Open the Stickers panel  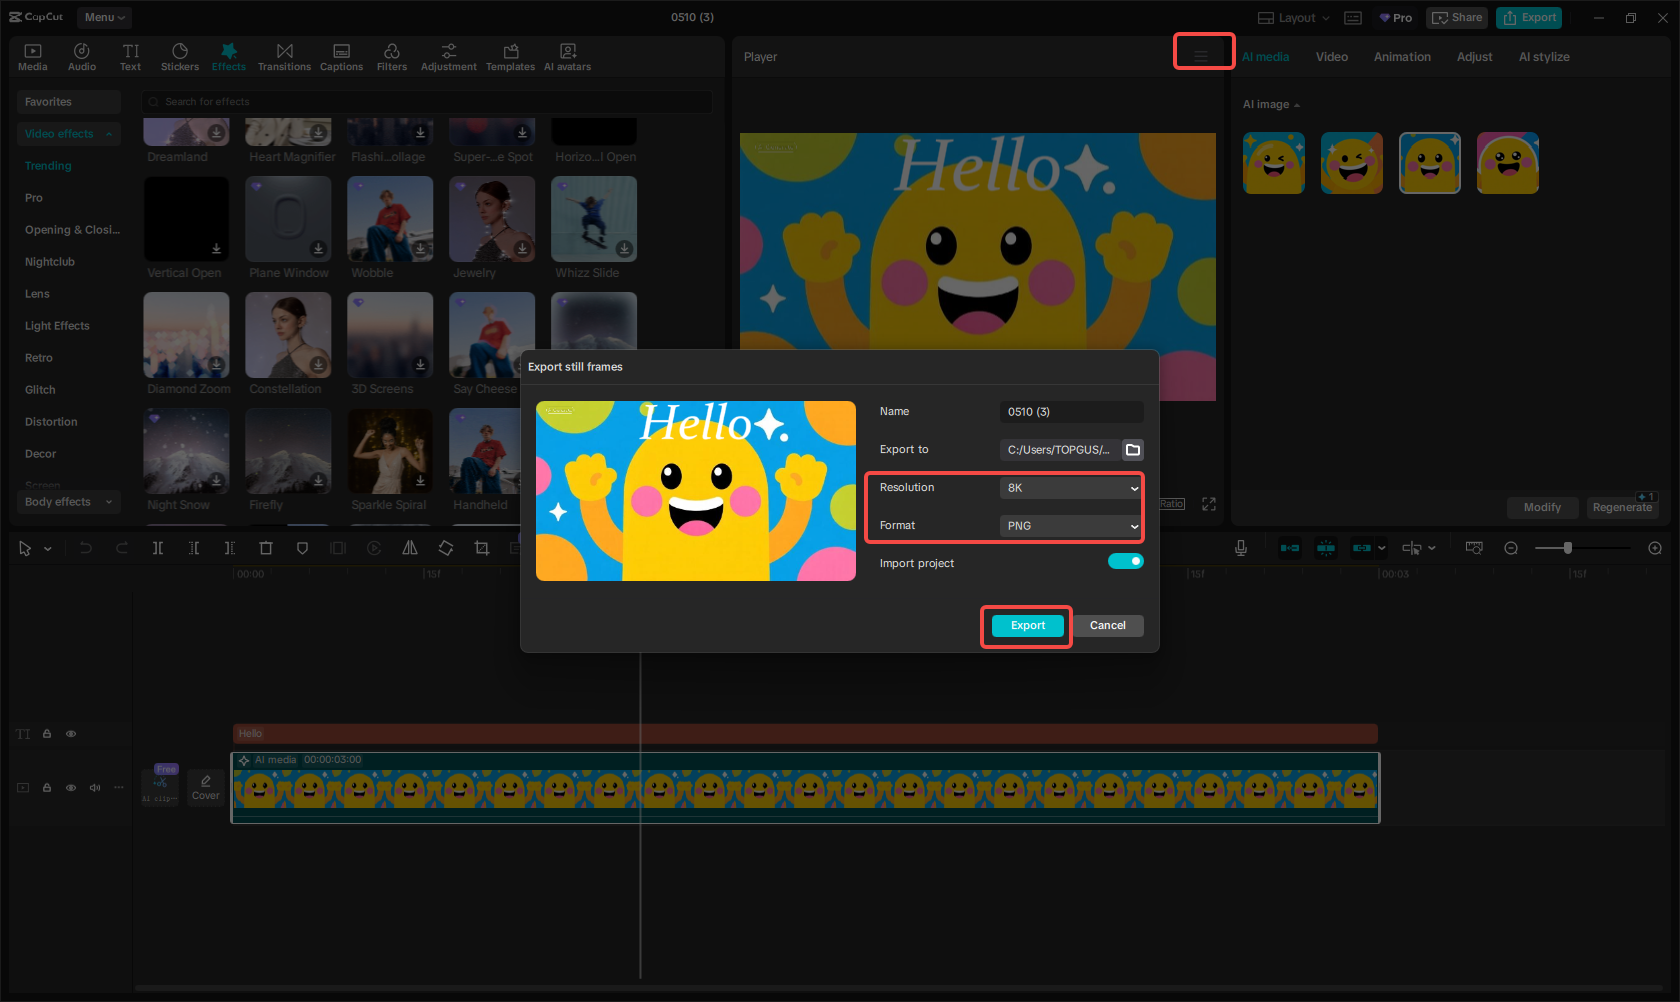(180, 57)
